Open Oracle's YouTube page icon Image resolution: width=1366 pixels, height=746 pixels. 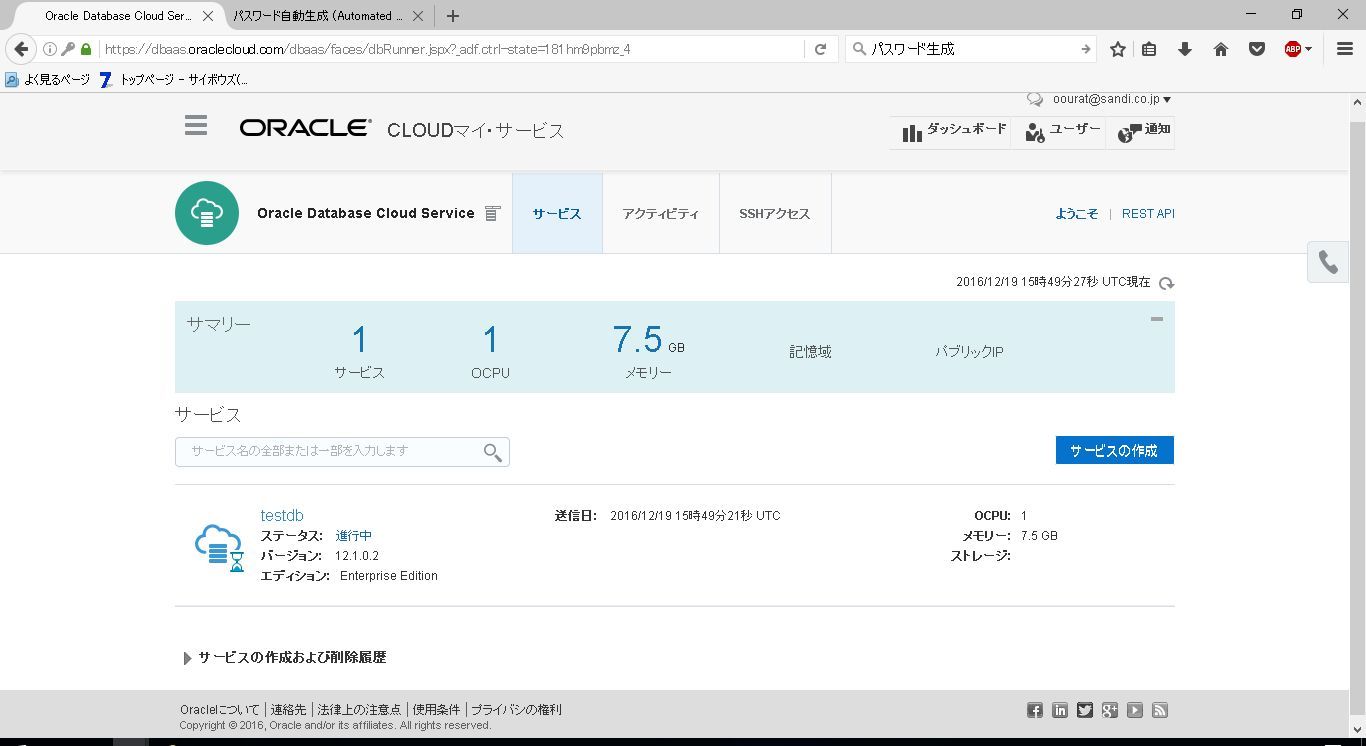coord(1135,710)
